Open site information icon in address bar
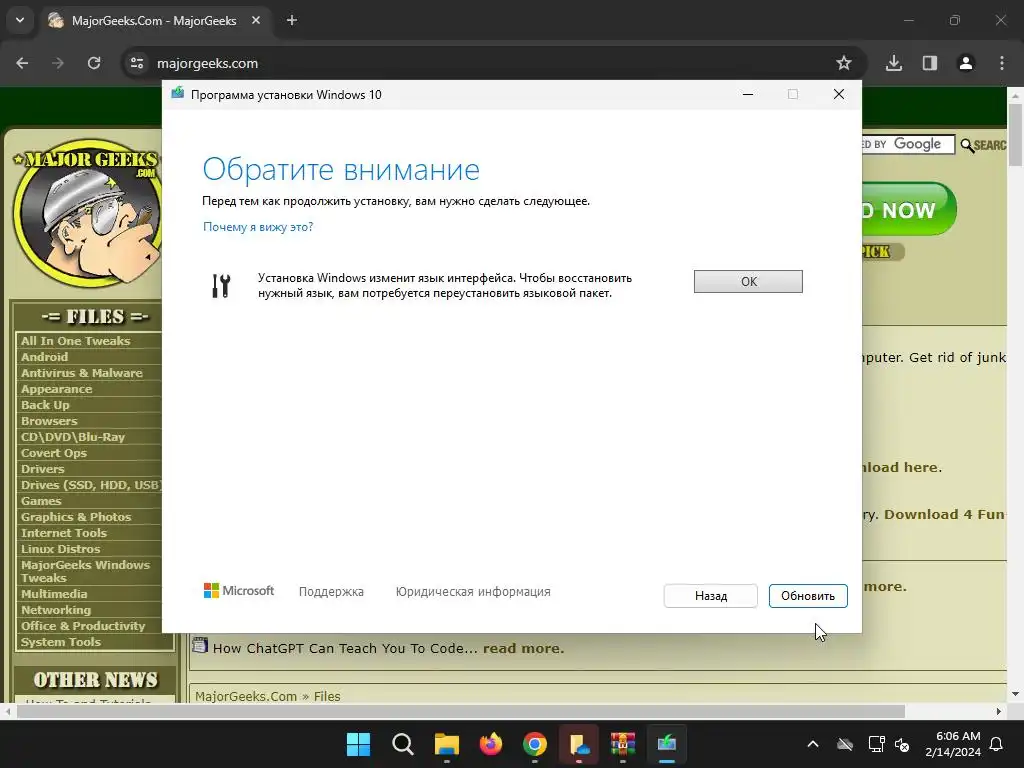The image size is (1024, 768). 137,63
